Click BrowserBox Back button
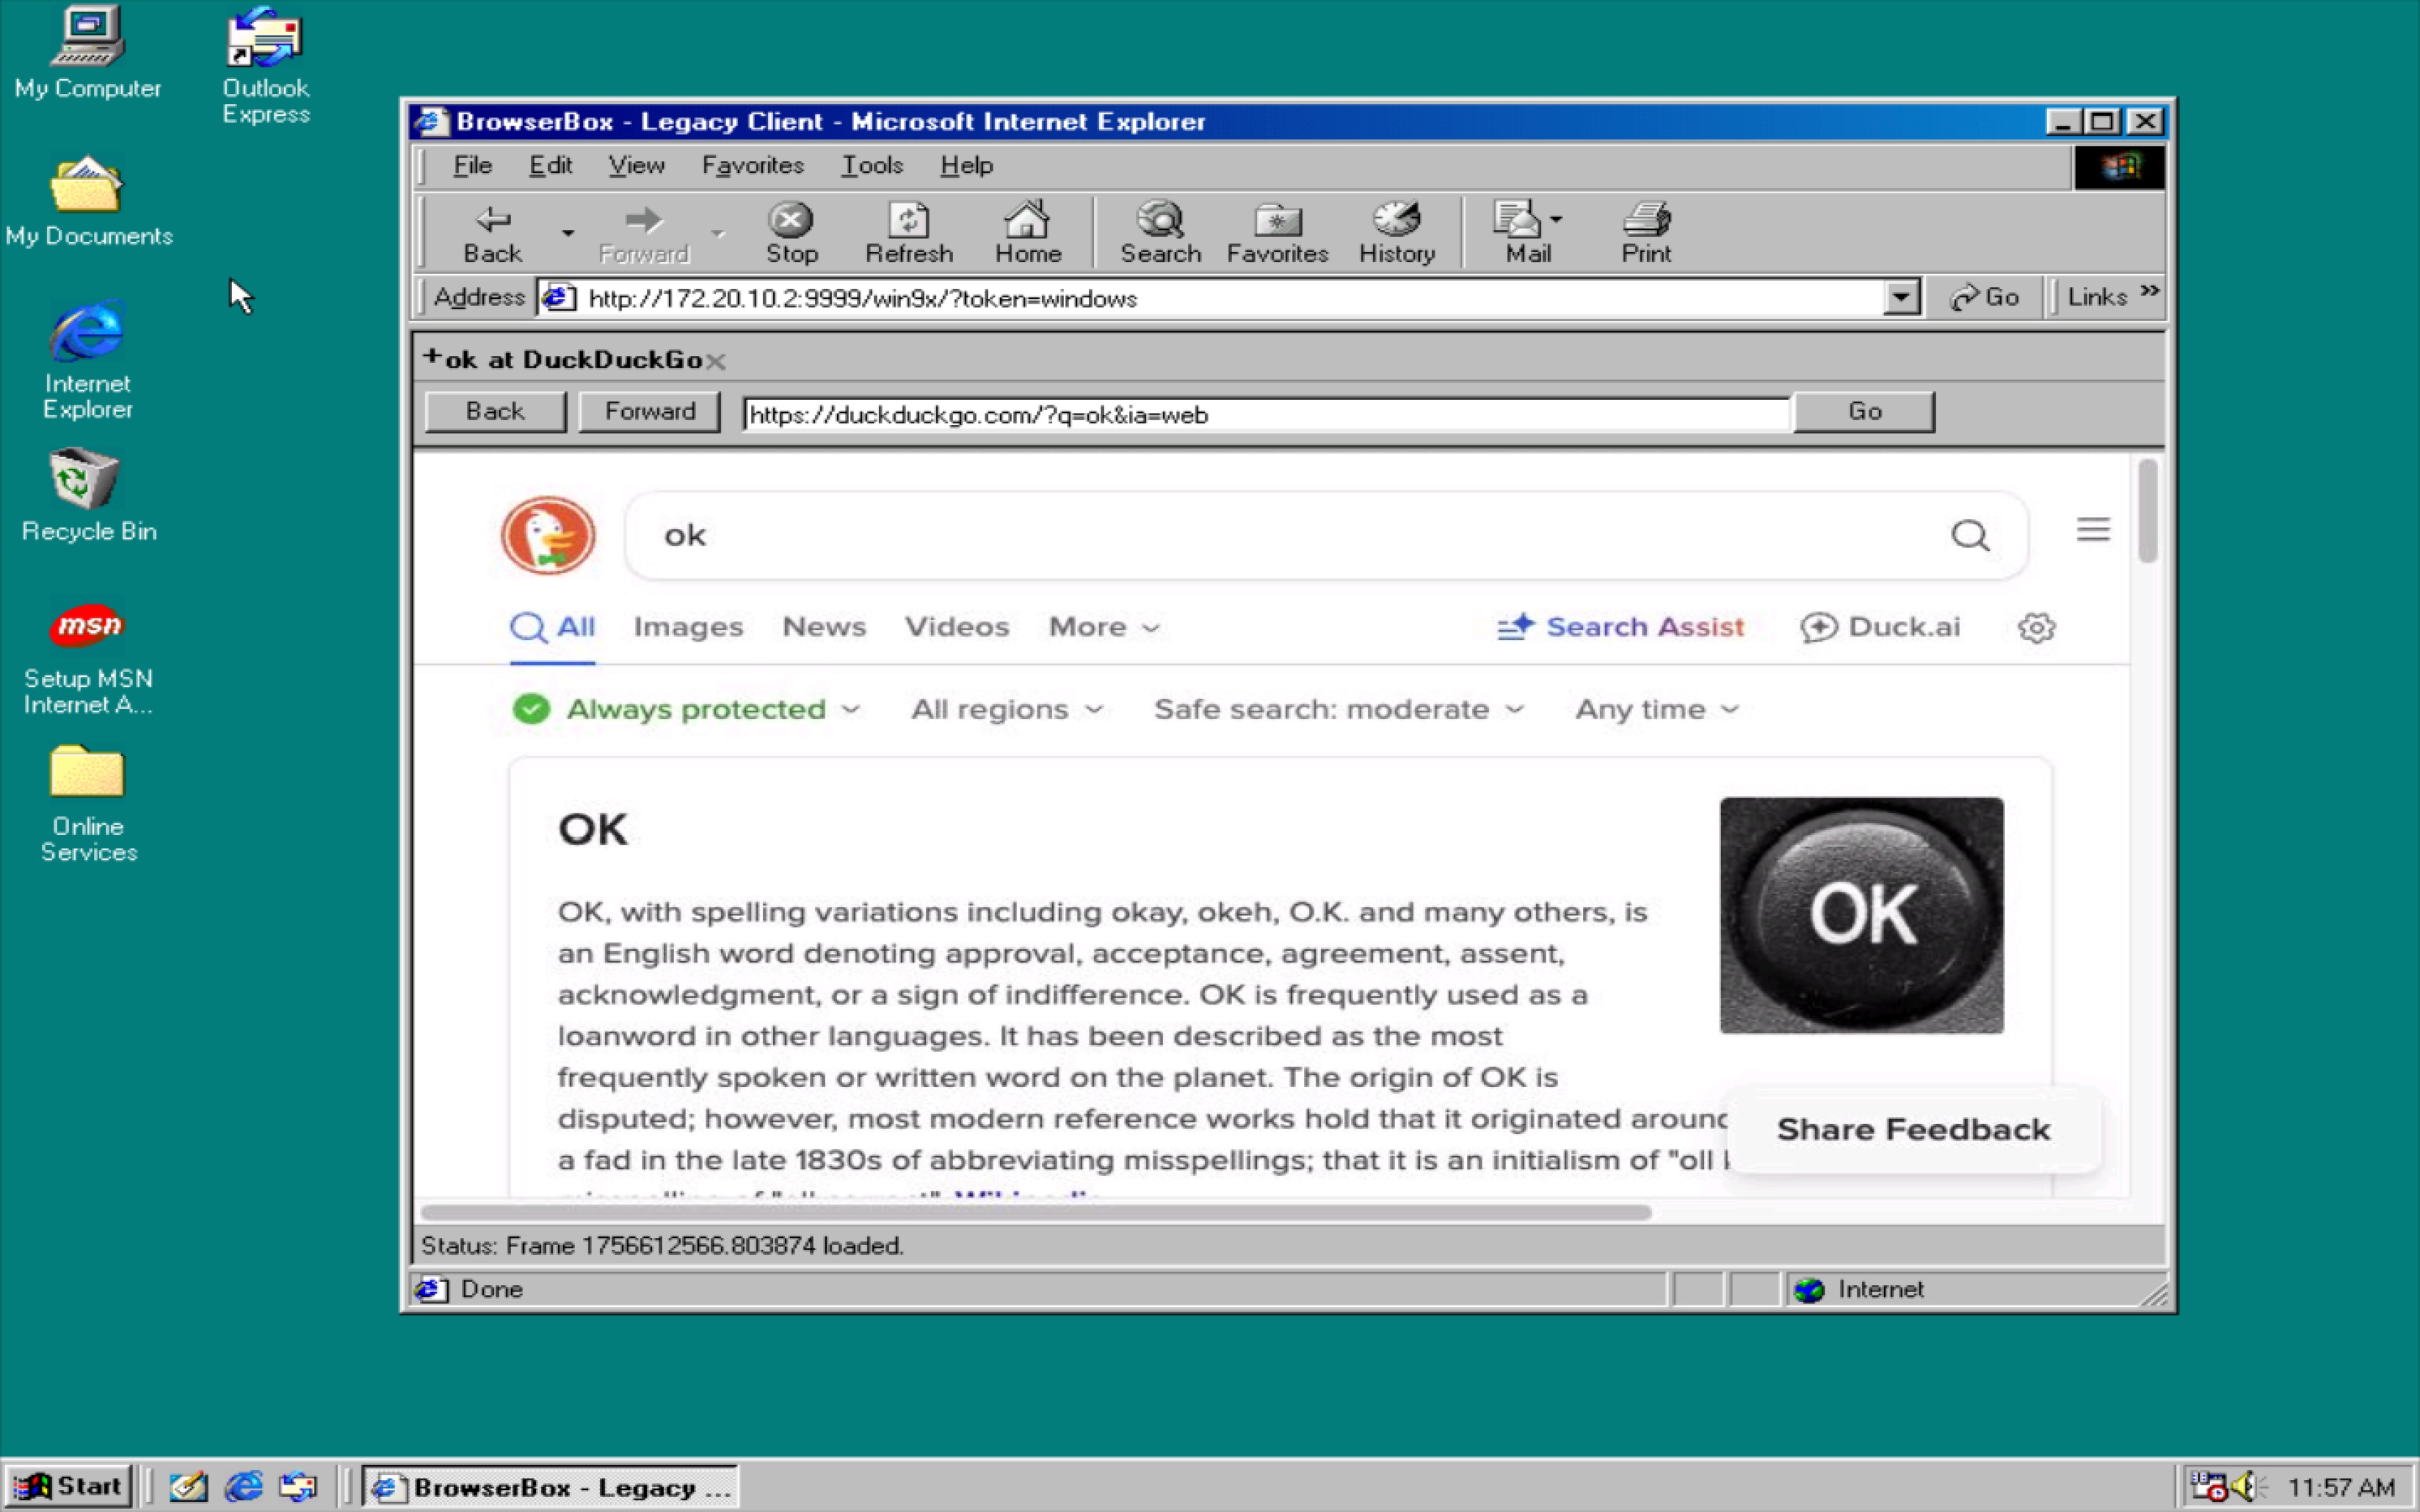Viewport: 2420px width, 1512px height. pos(495,411)
